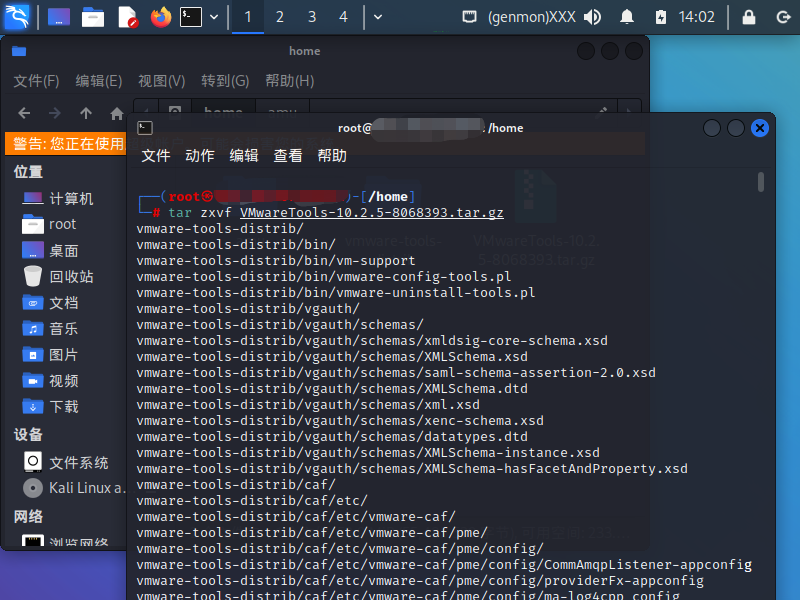Go forward in file manager
The width and height of the screenshot is (800, 600).
(55, 113)
